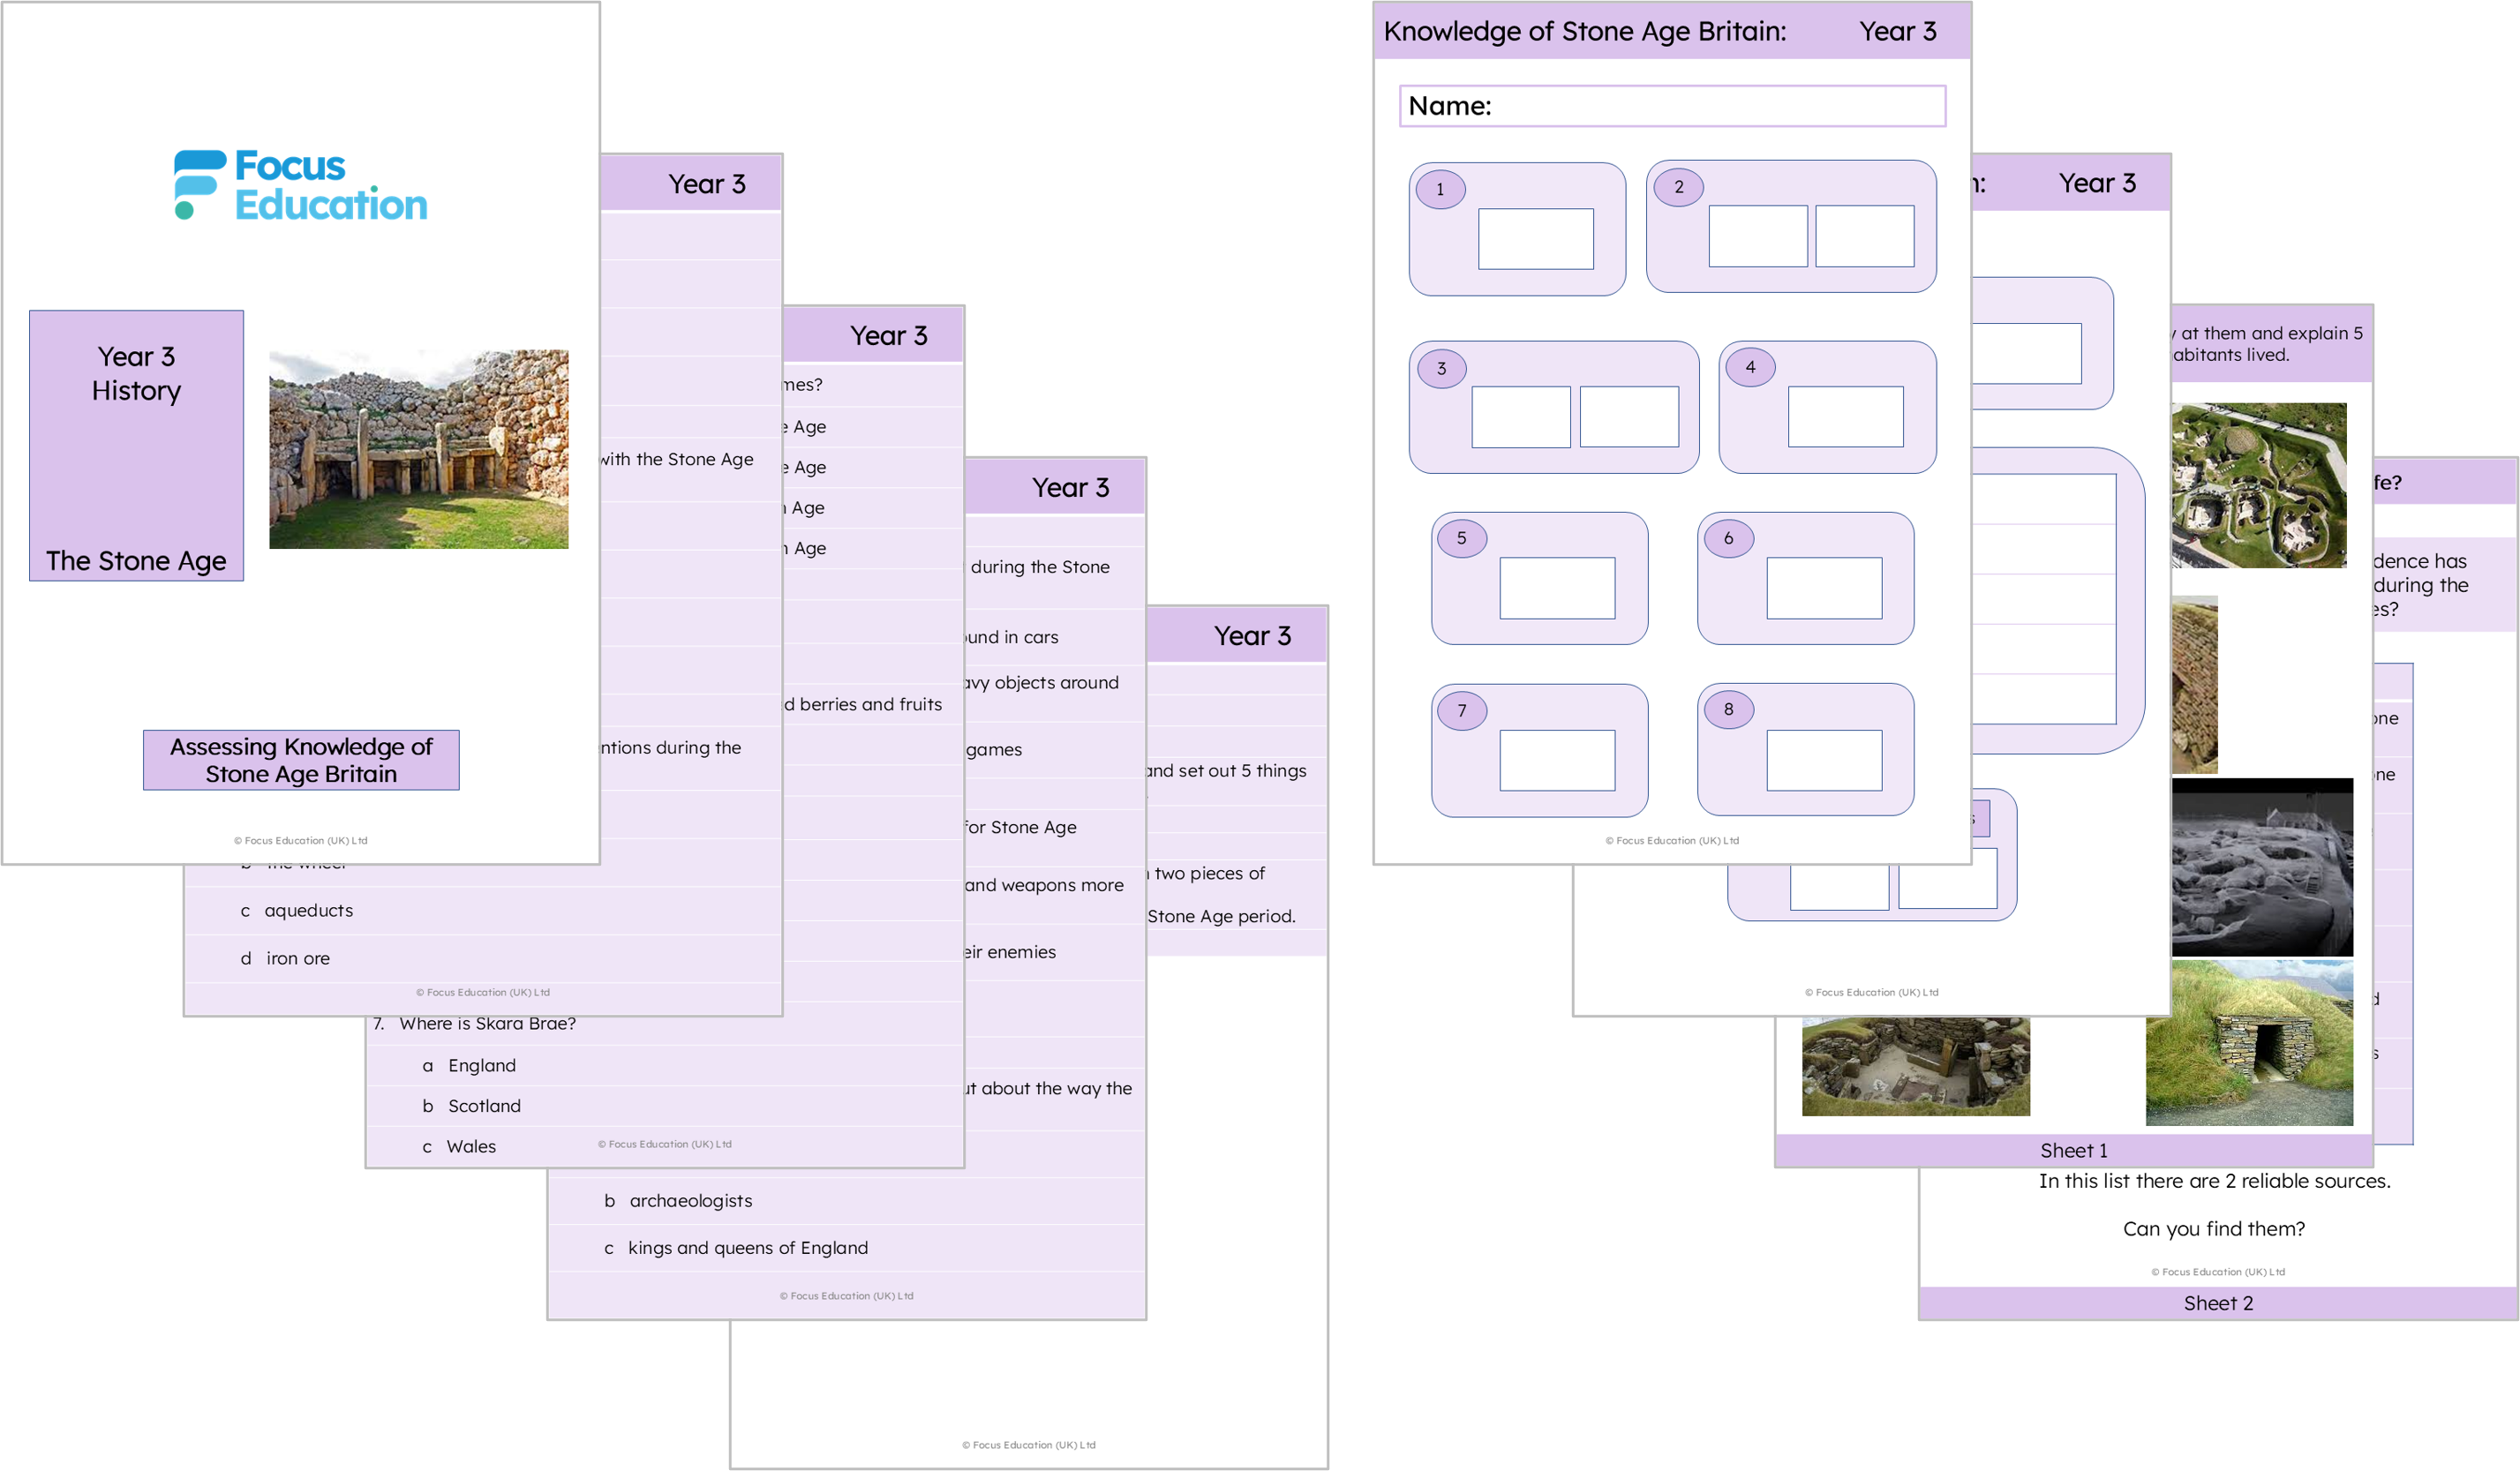This screenshot has width=2520, height=1471.
Task: Click 'In this list there are 2 reliable sources.'
Action: (2215, 1182)
